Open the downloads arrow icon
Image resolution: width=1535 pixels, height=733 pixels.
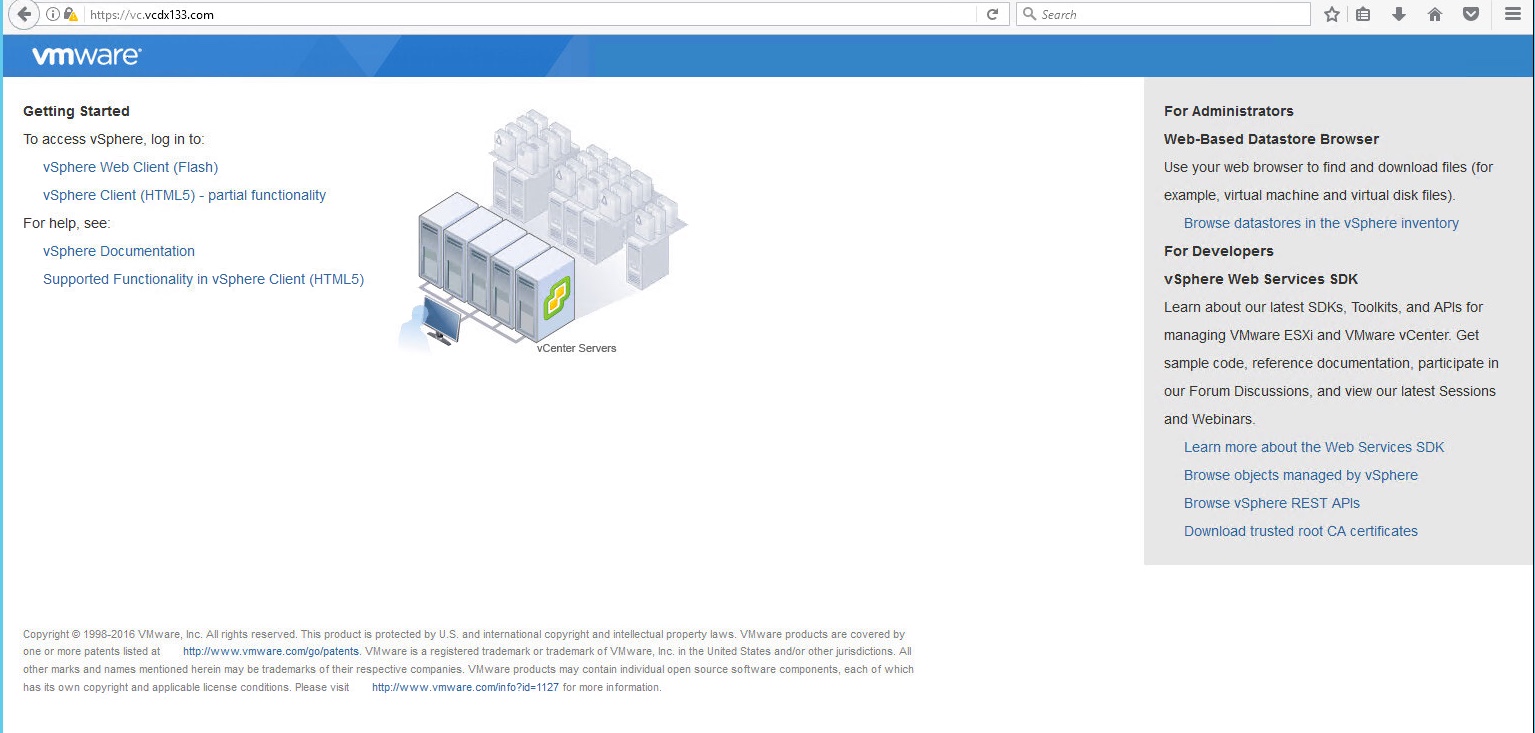(1399, 15)
